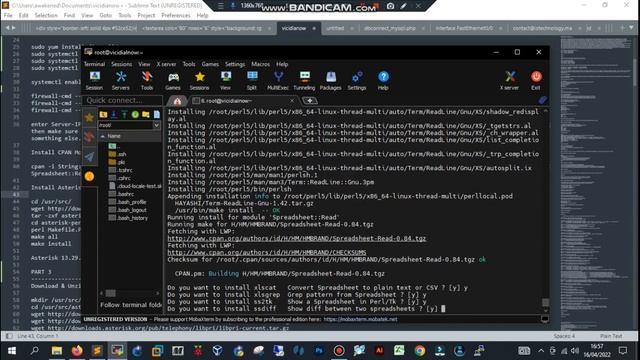Open Photoshop from the taskbar
The height and width of the screenshot is (360, 640).
(319, 351)
